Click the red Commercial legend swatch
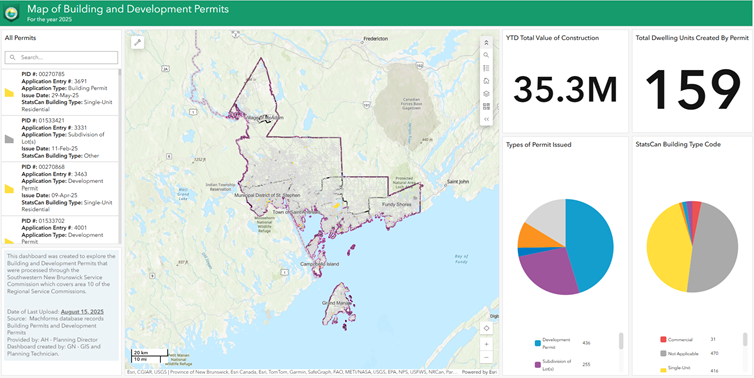This screenshot has width=754, height=378. pyautogui.click(x=663, y=340)
